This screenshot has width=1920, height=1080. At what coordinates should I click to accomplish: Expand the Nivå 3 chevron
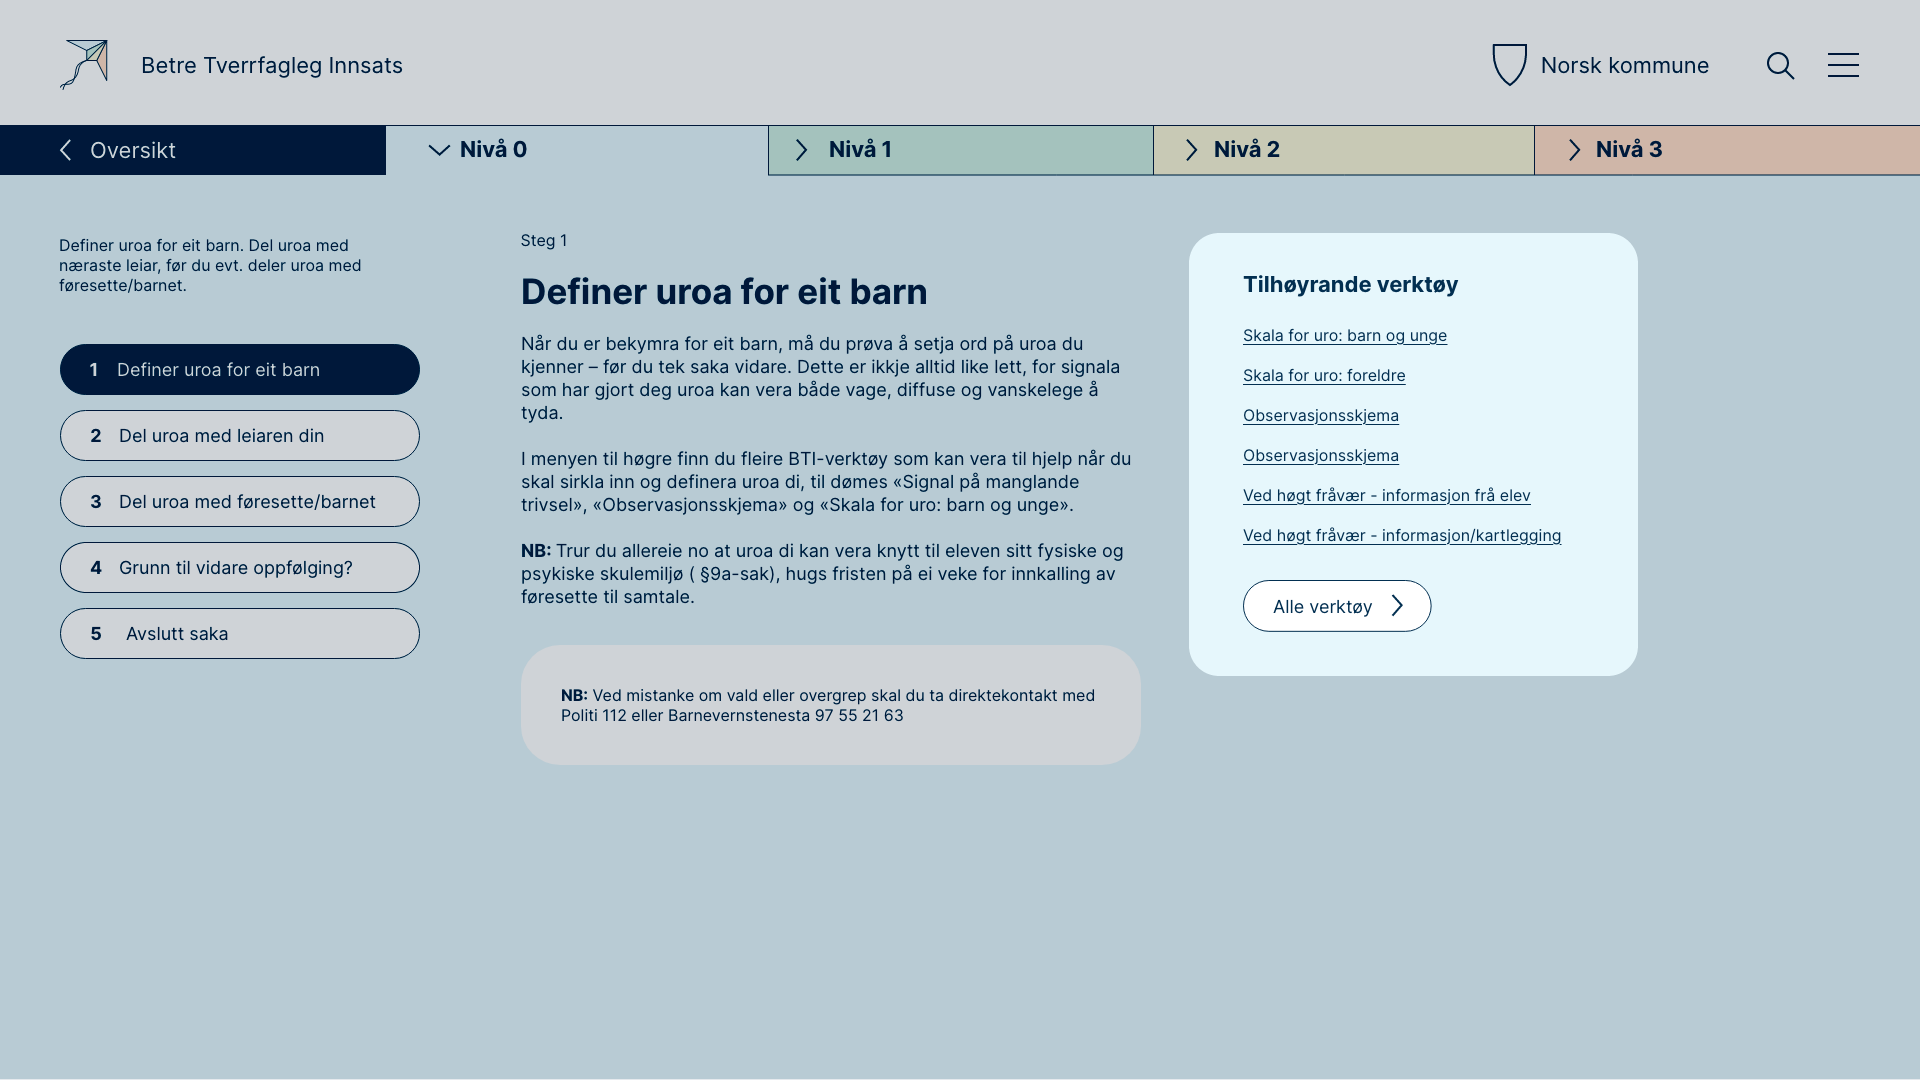click(1574, 150)
